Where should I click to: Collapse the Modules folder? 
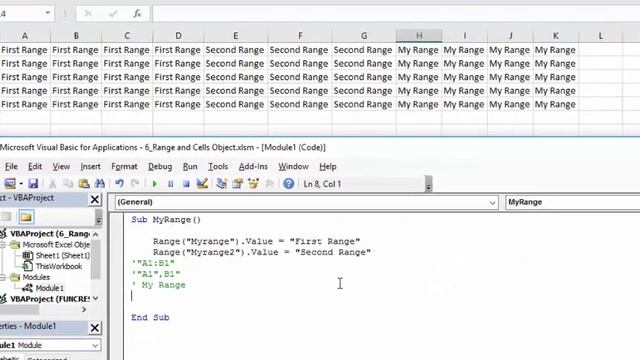point(2,277)
